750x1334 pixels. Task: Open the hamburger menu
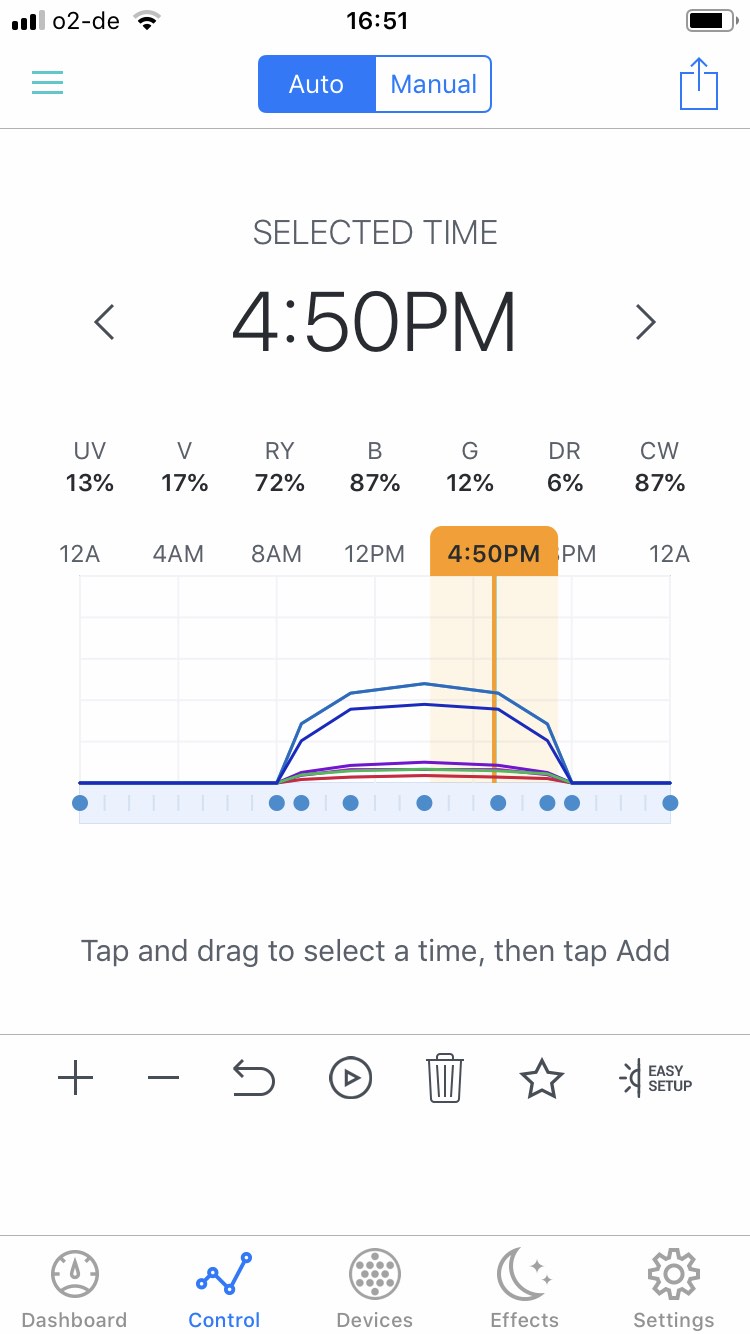tap(47, 83)
